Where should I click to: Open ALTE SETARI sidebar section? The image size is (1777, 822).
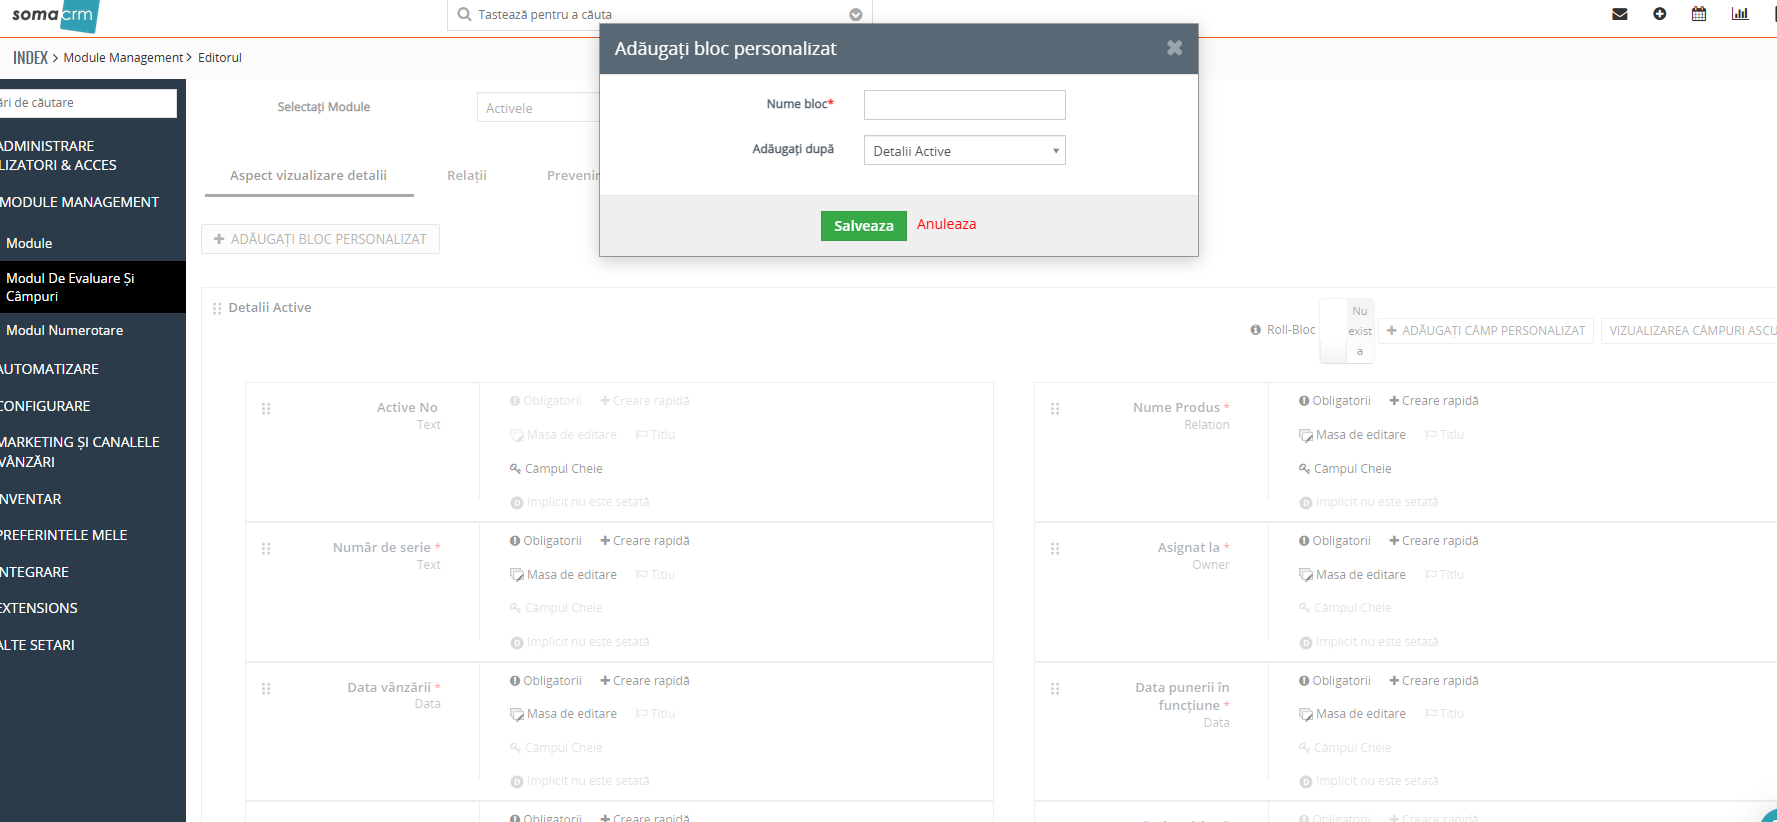(x=38, y=645)
